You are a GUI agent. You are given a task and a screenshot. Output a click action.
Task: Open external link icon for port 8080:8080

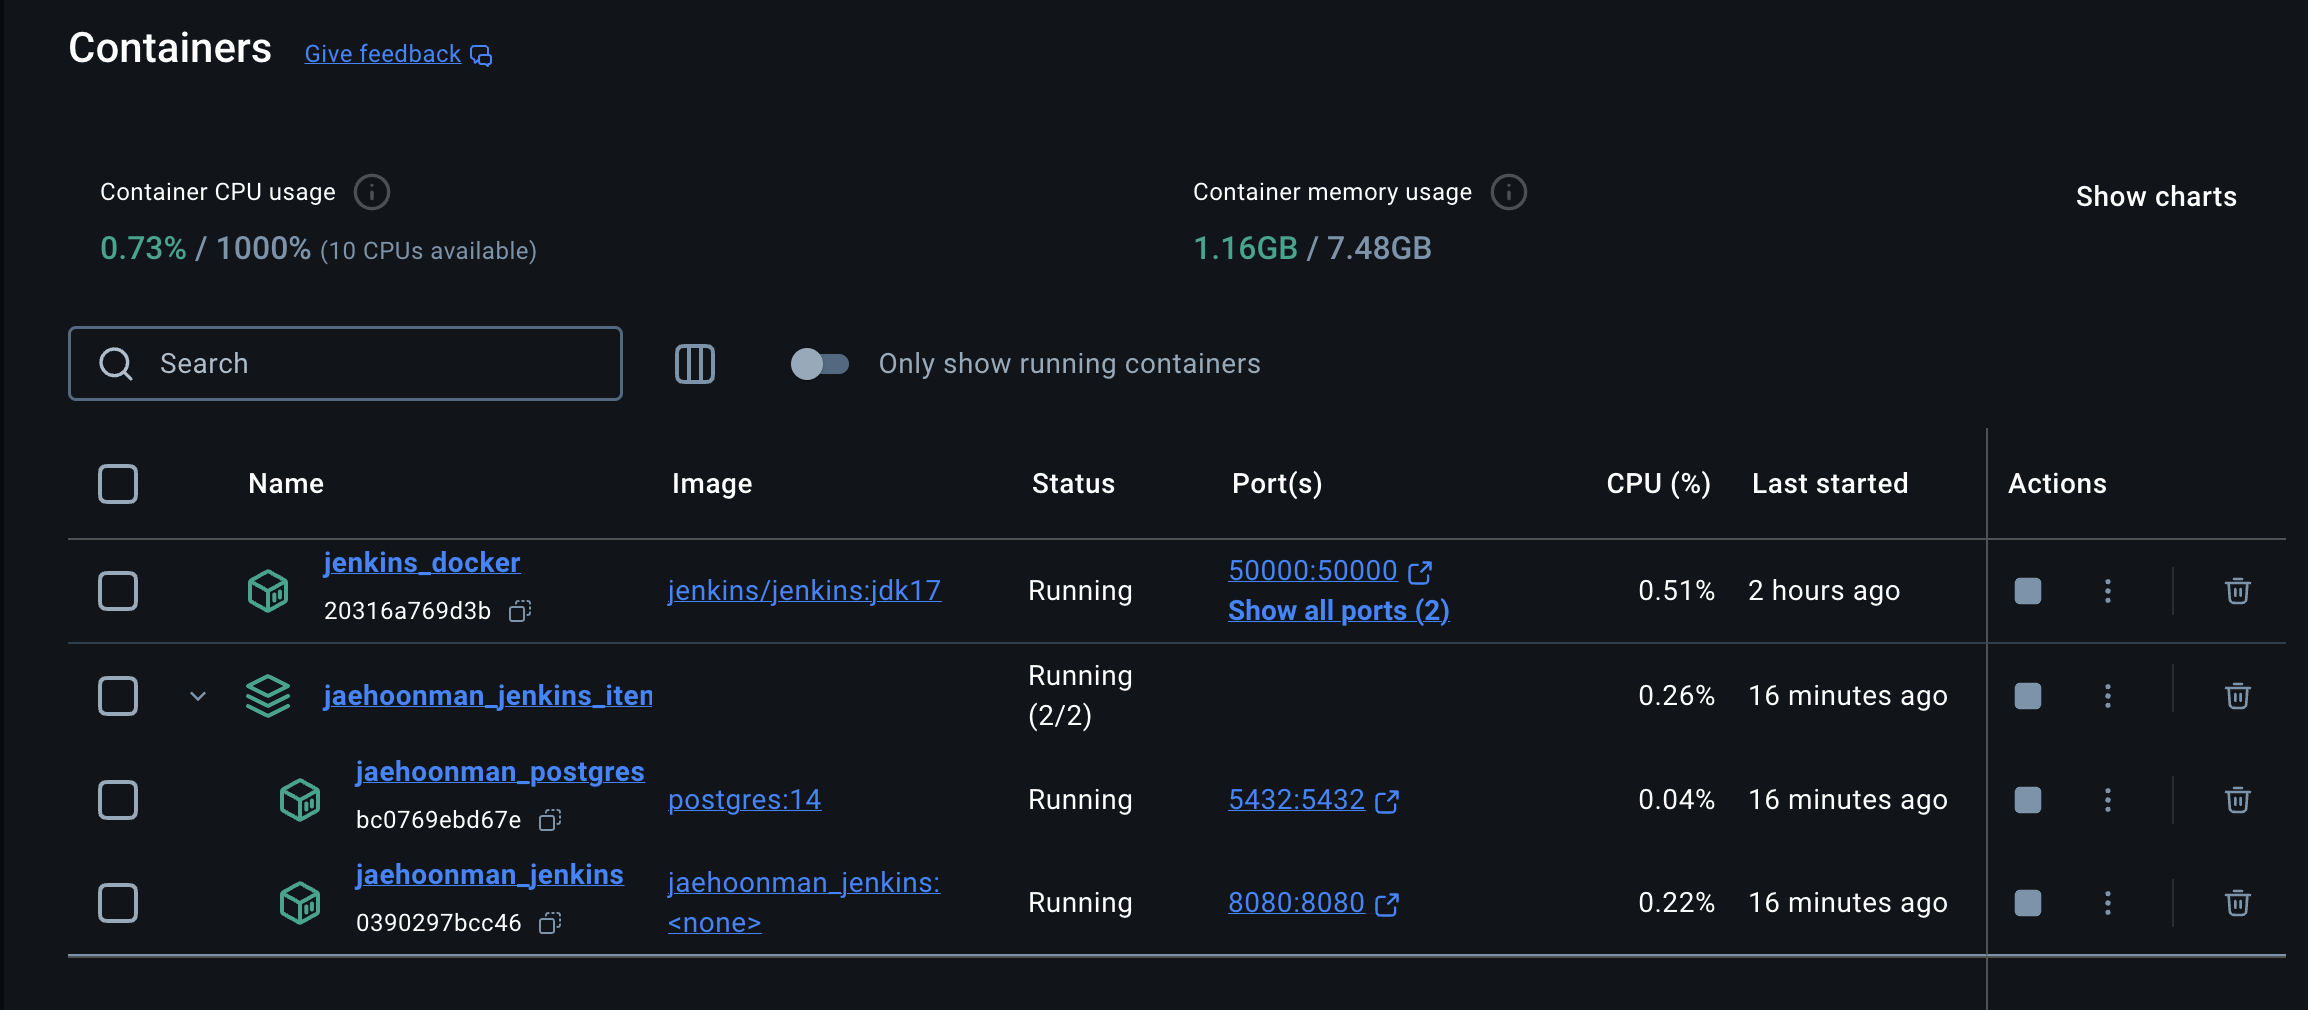1387,904
